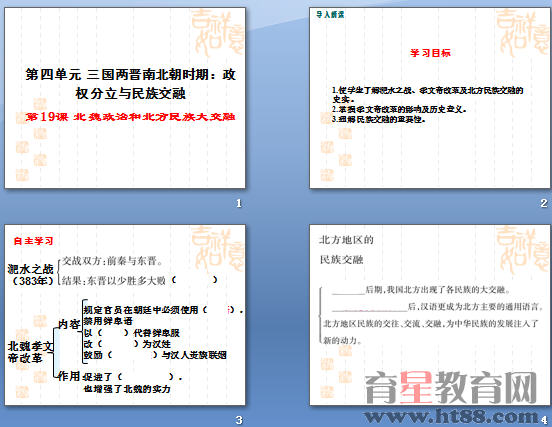Select slide 4 北方地区的民族交融 thumbnail
Screen dimensions: 552x427
click(x=431, y=315)
